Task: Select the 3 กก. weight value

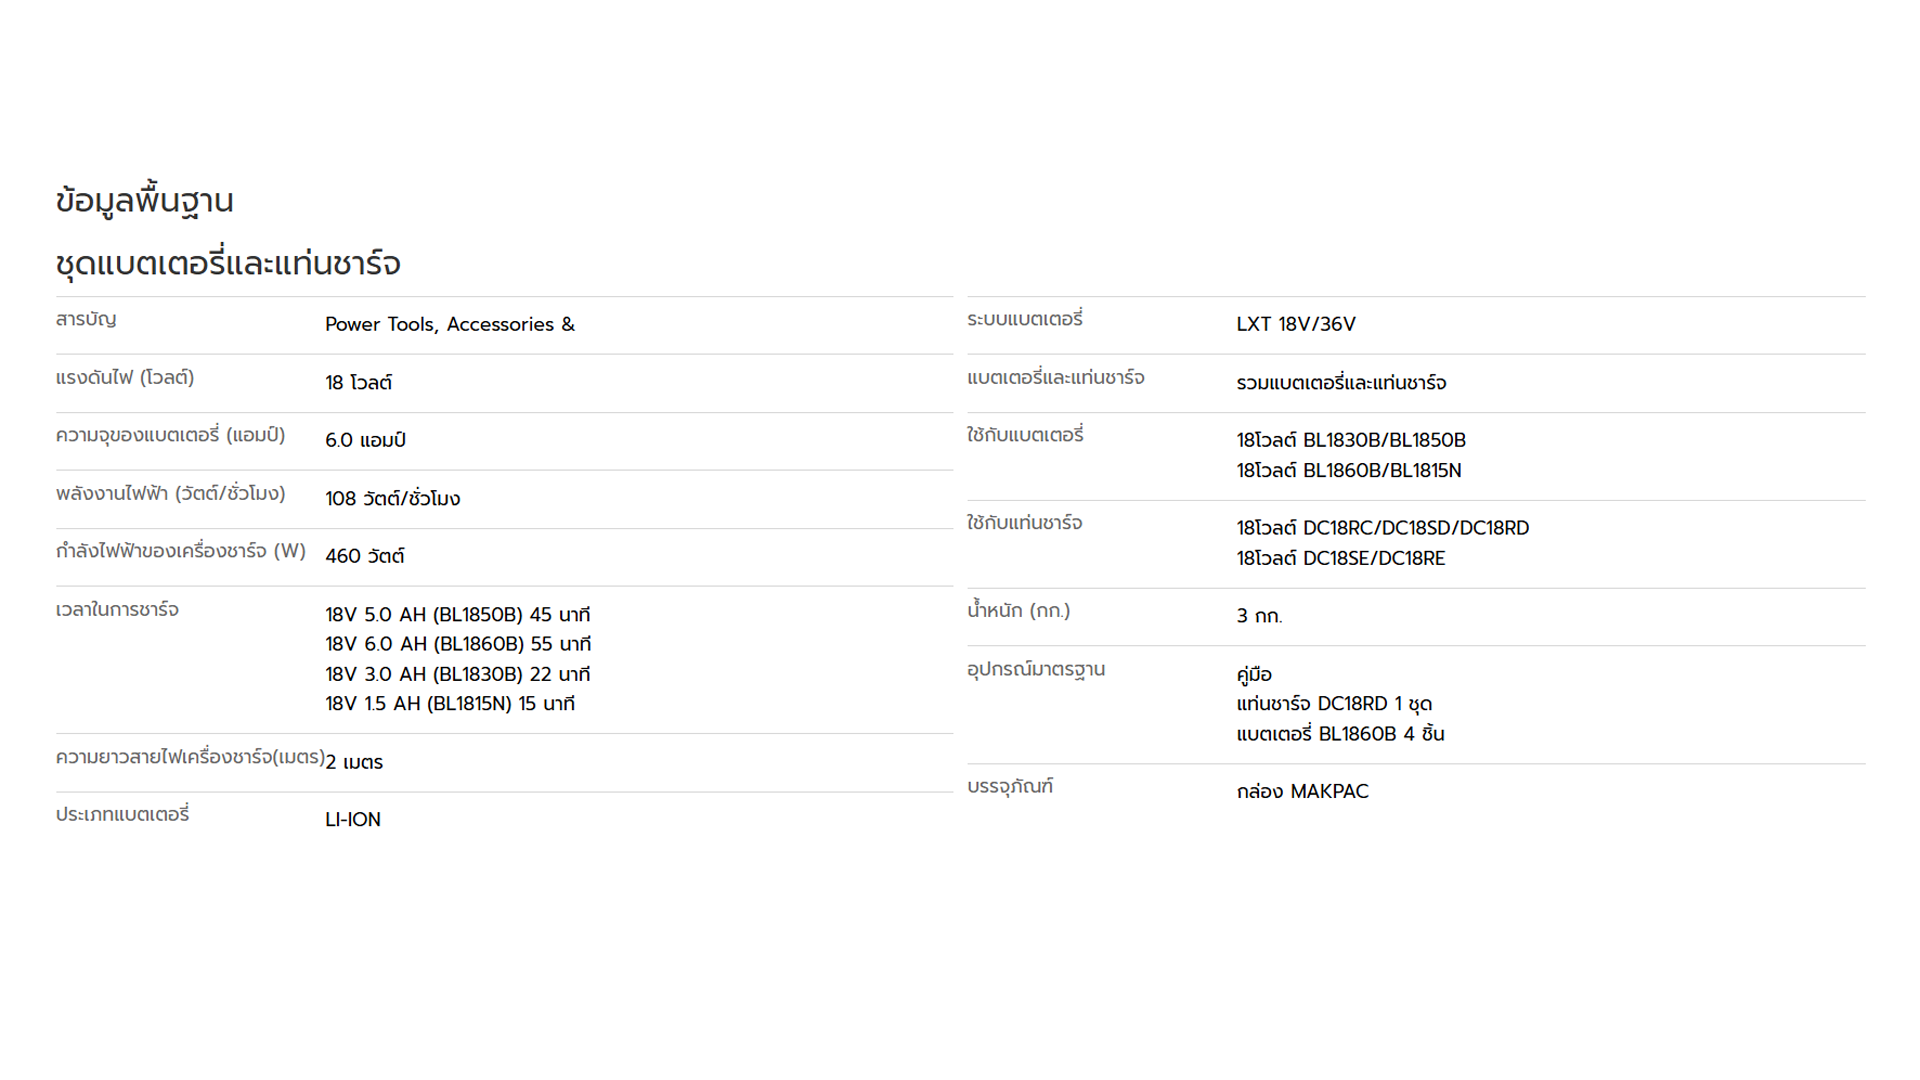Action: coord(1259,616)
